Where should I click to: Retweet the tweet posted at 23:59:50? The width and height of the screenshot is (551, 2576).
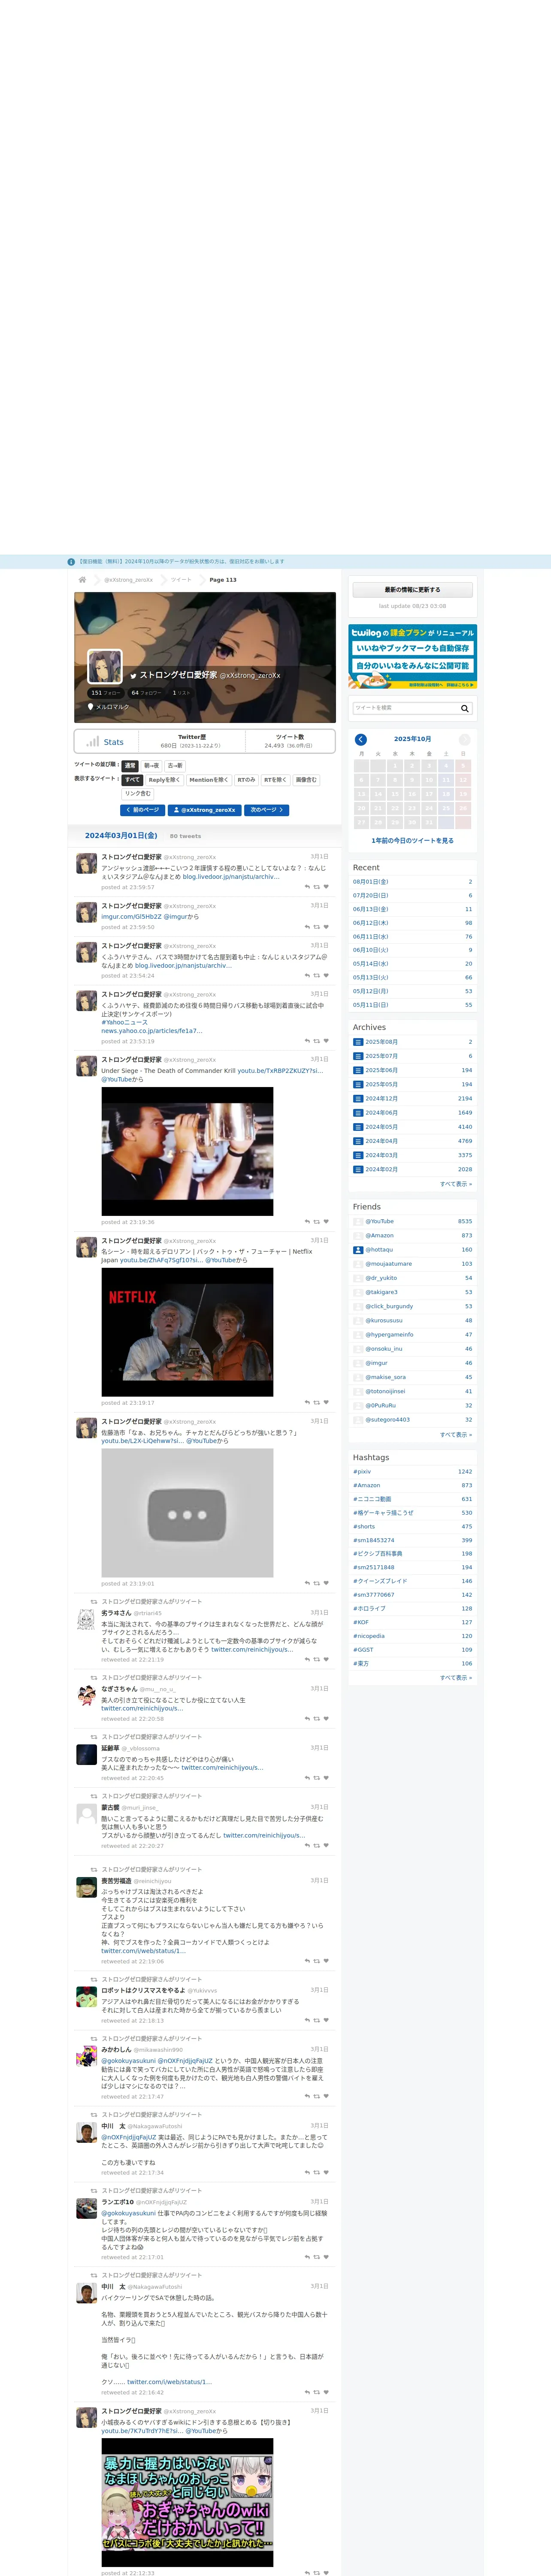(317, 927)
